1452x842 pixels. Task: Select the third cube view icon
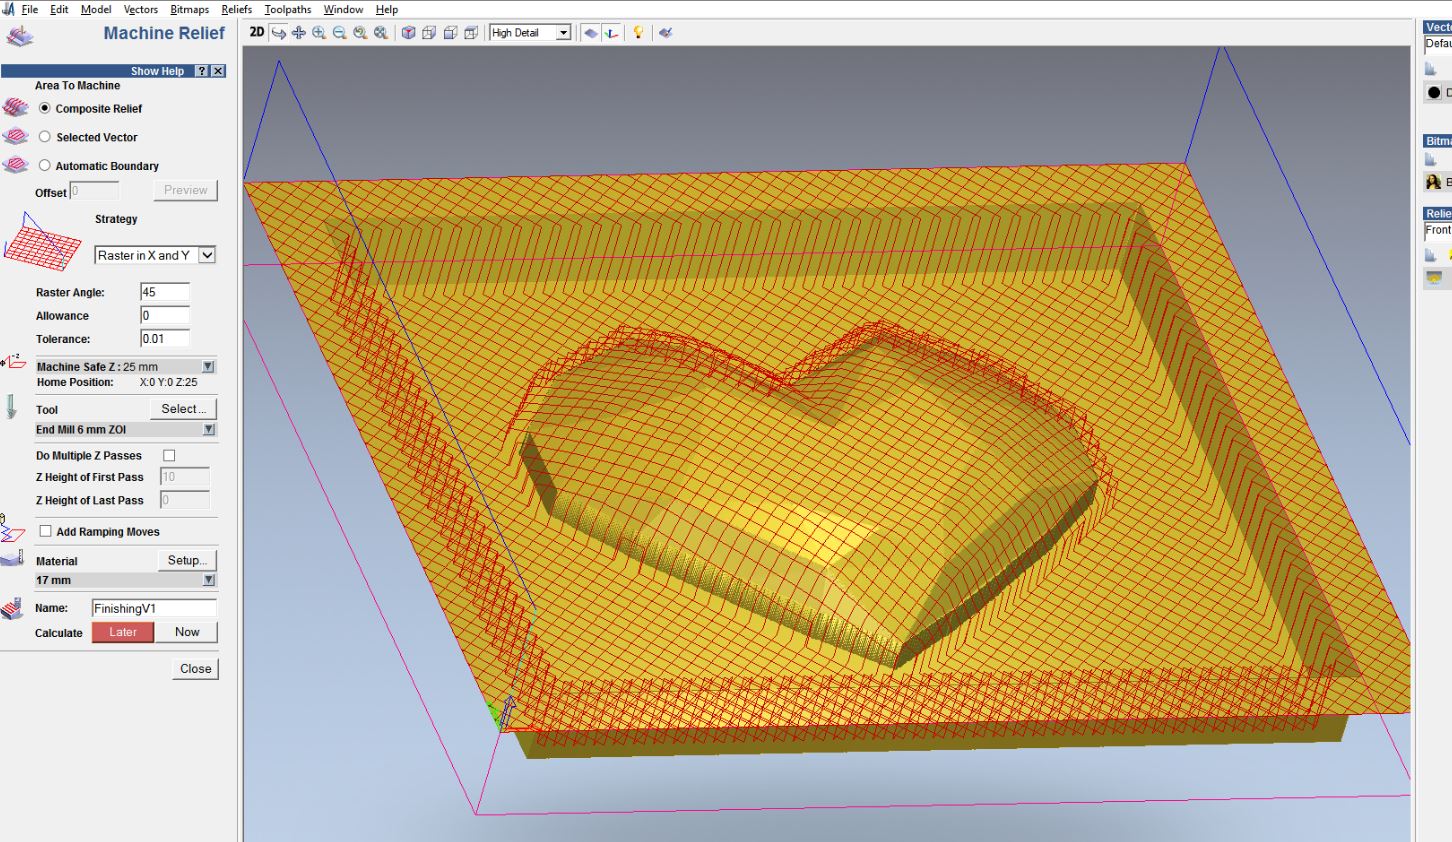click(x=450, y=33)
